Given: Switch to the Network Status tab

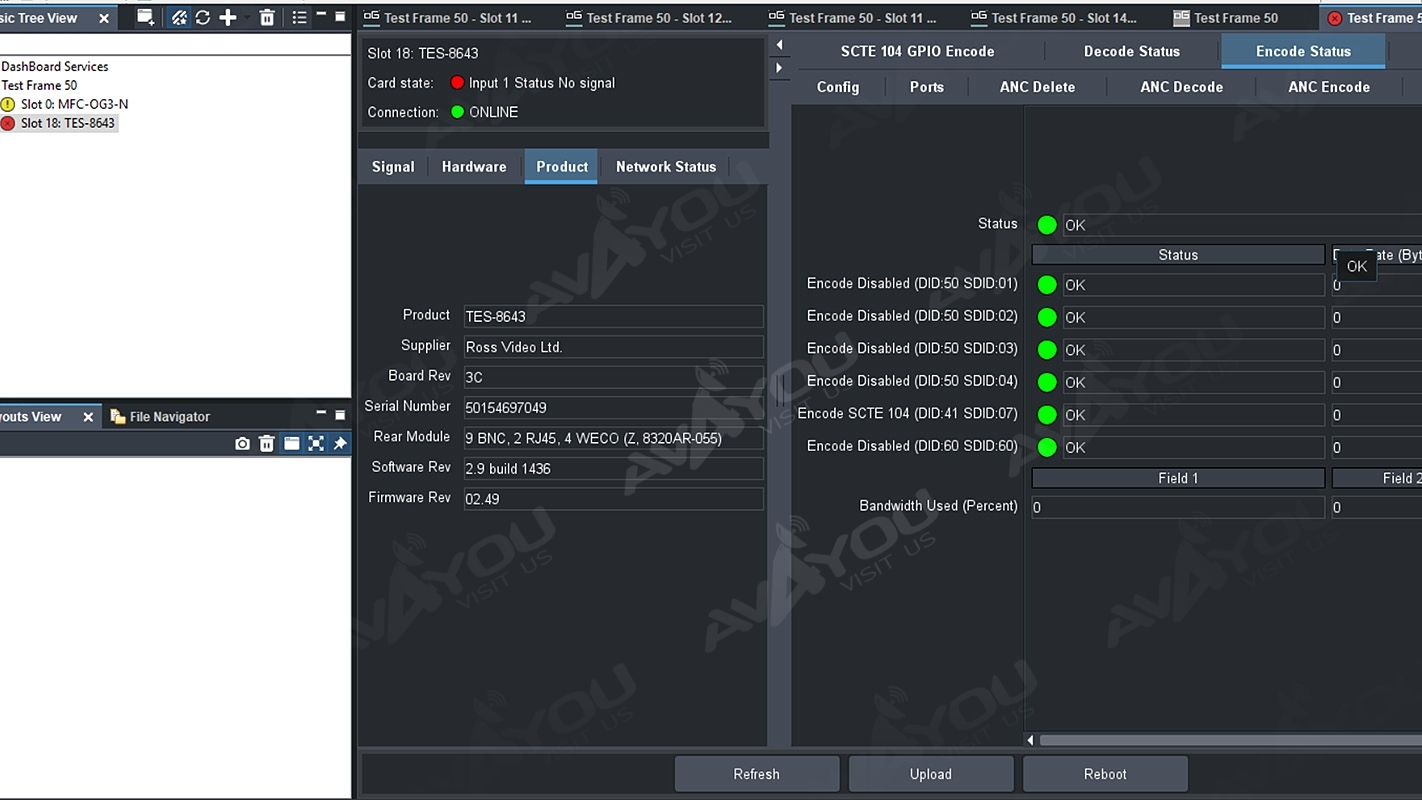Looking at the screenshot, I should (x=666, y=167).
